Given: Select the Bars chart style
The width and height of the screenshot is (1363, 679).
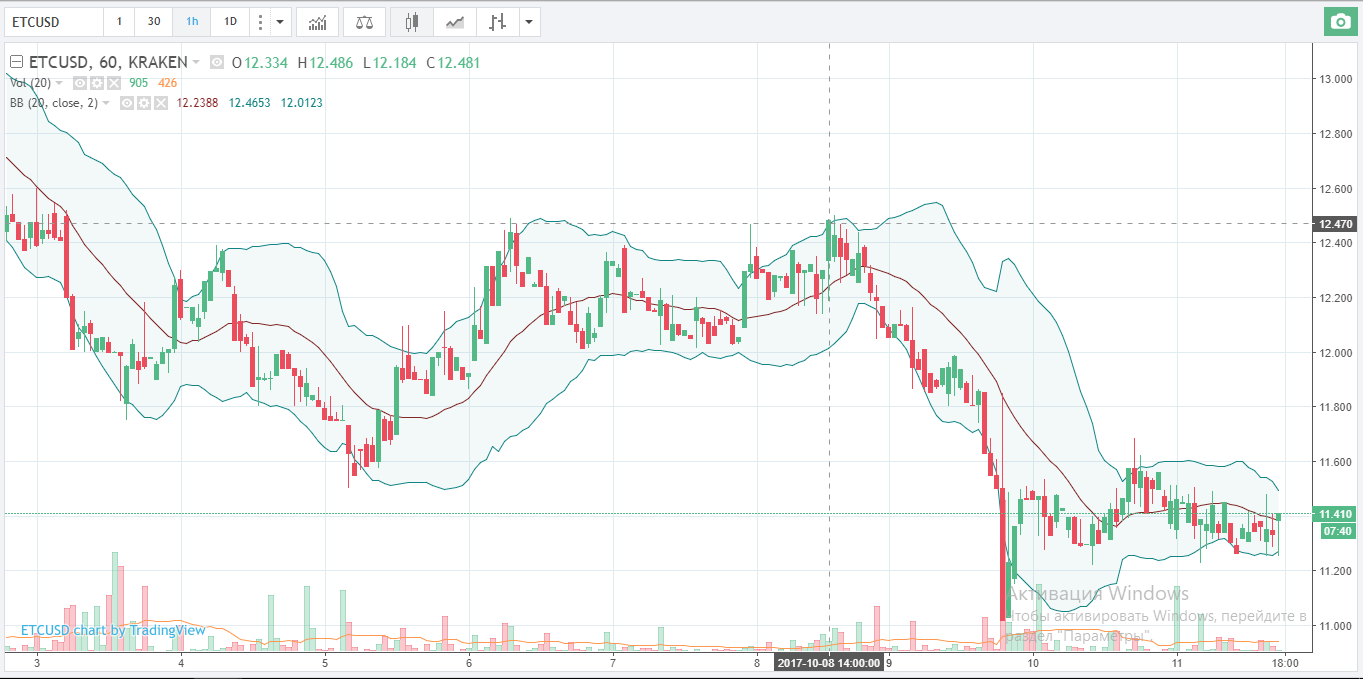Looking at the screenshot, I should point(497,21).
